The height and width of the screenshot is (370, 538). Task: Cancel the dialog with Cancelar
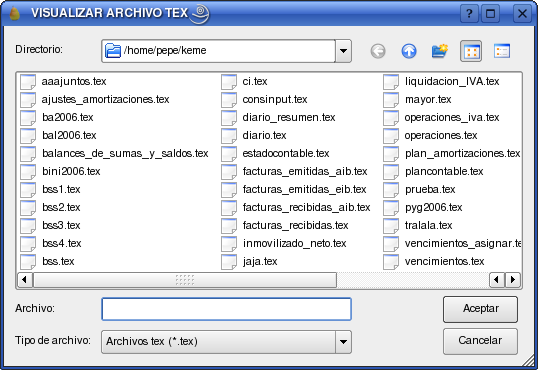click(x=480, y=341)
